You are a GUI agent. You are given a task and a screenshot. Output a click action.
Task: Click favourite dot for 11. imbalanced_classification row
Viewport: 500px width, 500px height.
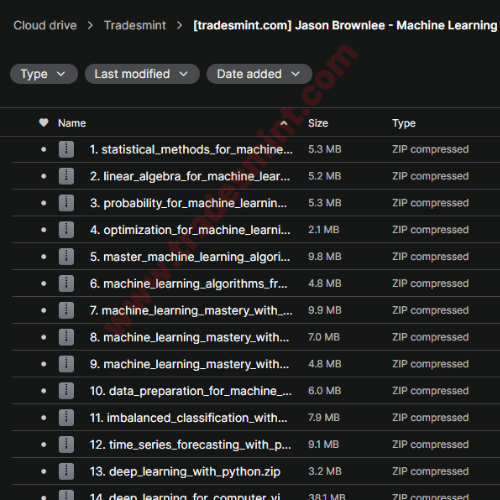click(x=44, y=418)
